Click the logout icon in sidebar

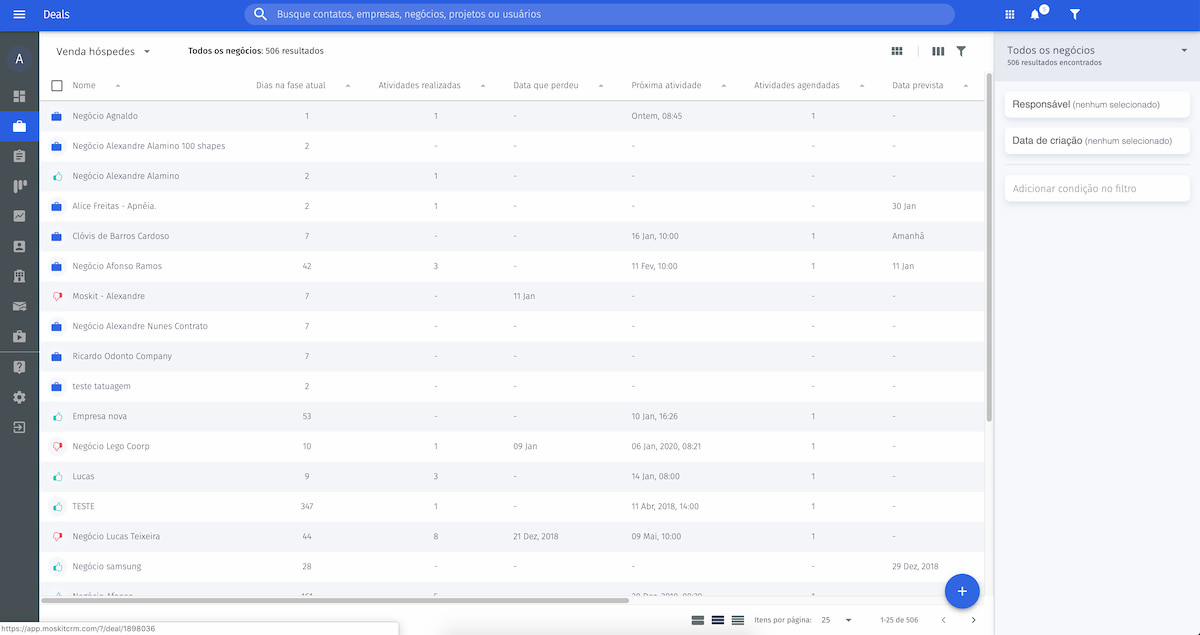point(19,427)
